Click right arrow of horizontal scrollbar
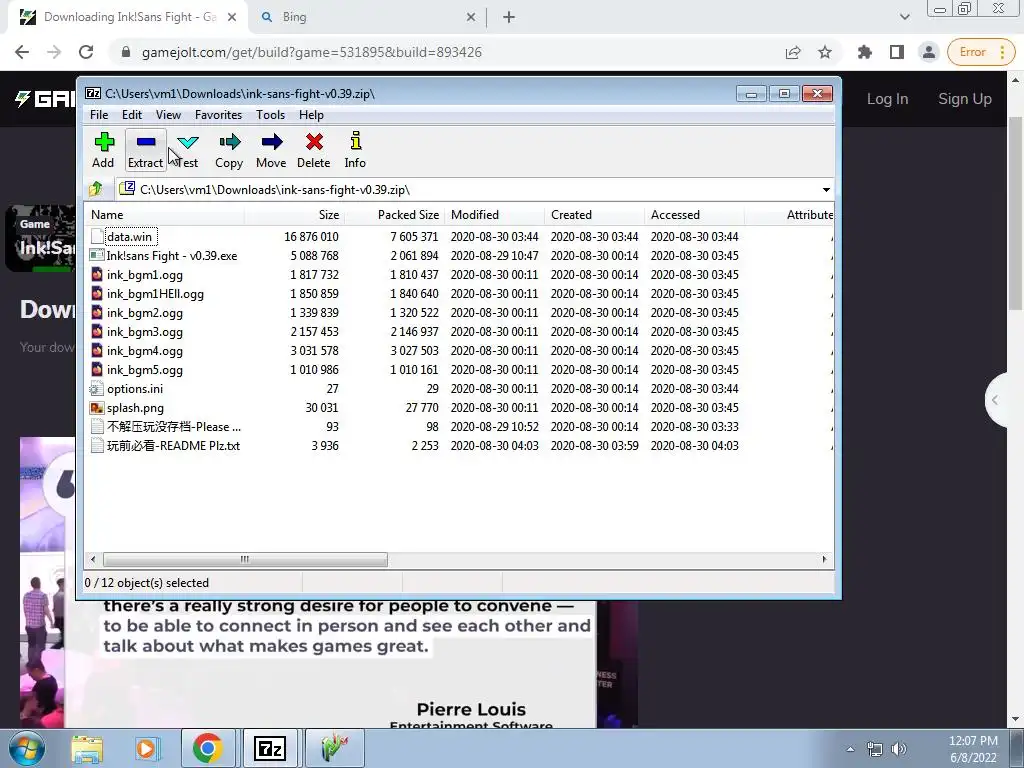This screenshot has width=1024, height=768. (x=824, y=560)
